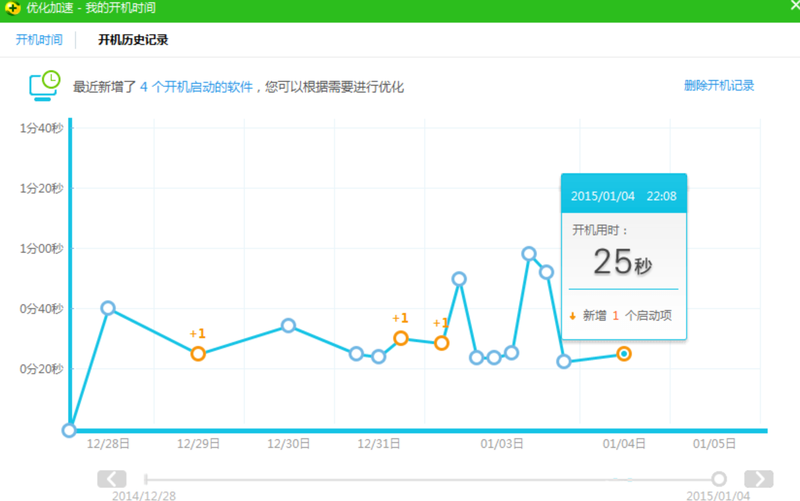800x501 pixels.
Task: Click the data point above 12/30日
Action: (288, 325)
